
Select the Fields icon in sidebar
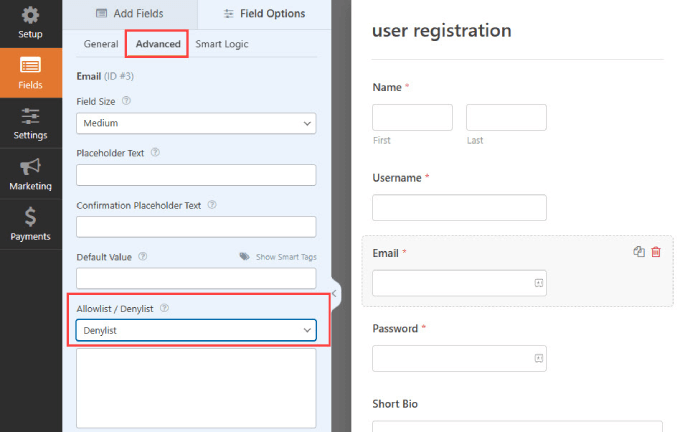pyautogui.click(x=30, y=66)
